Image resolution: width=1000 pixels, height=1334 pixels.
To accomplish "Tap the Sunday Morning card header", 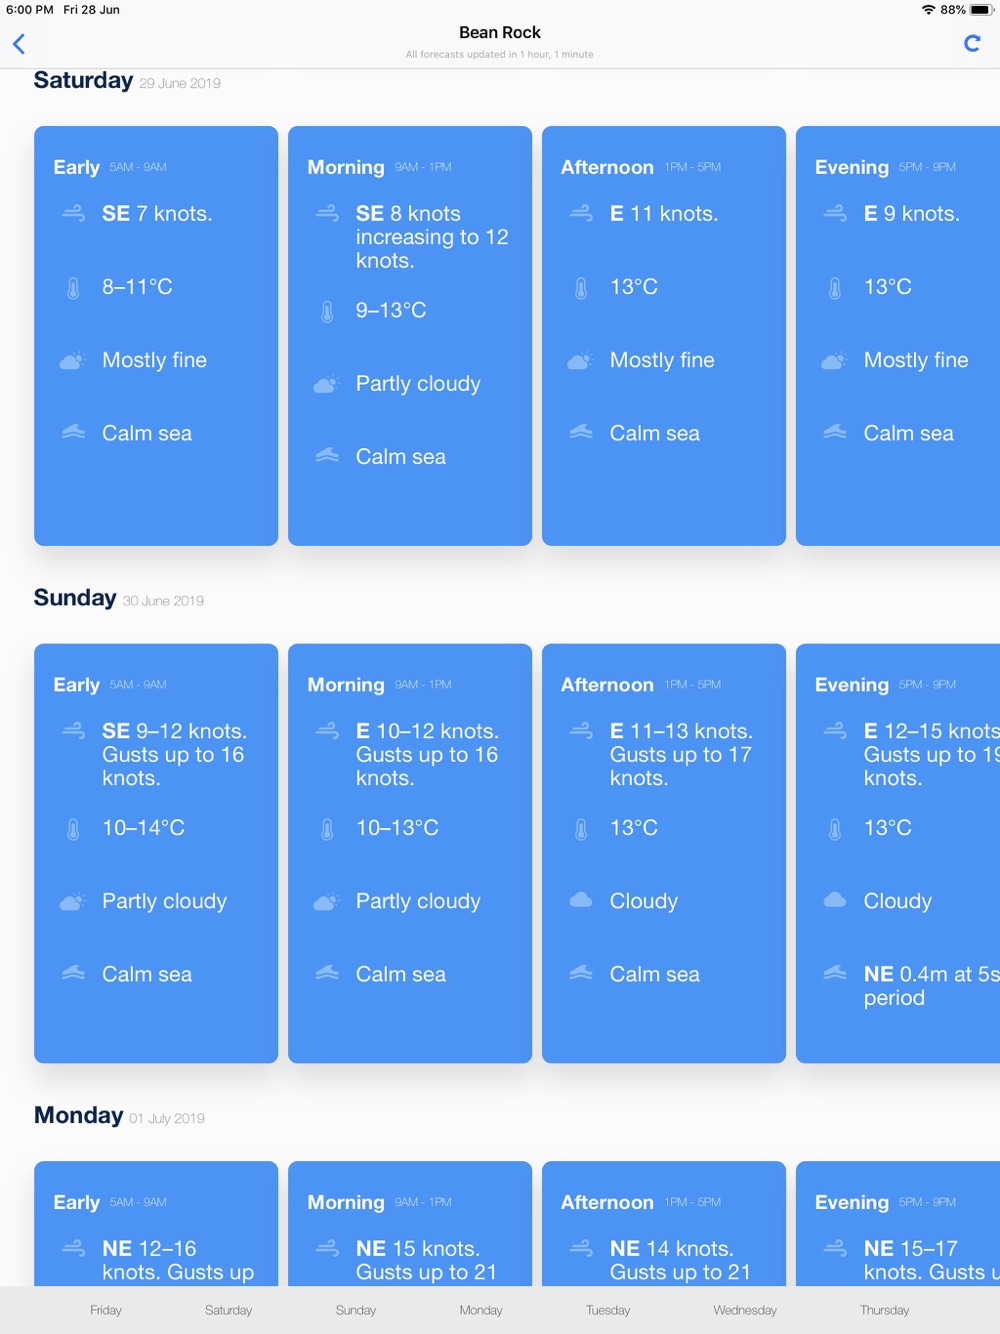I will (x=379, y=685).
